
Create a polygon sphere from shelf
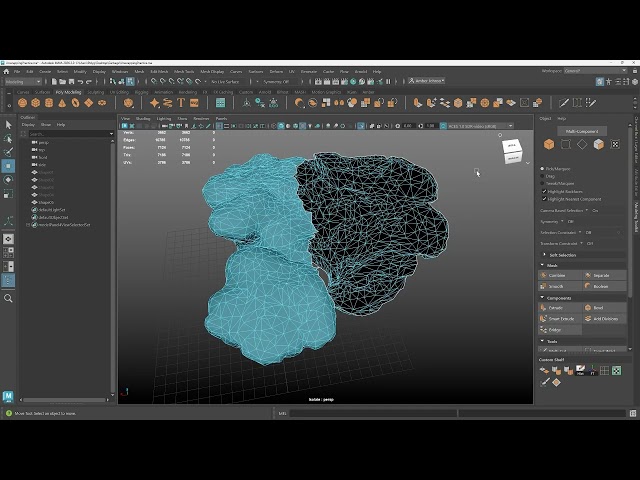(x=22, y=103)
